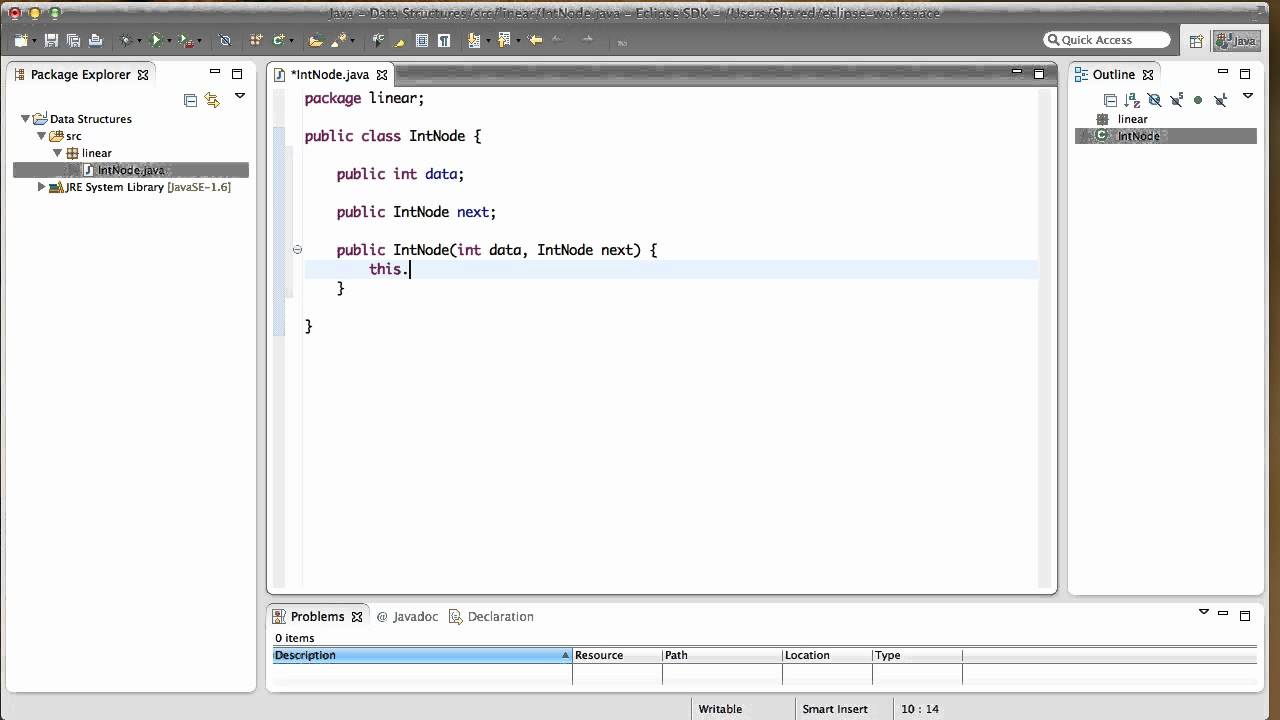
Task: Run the program with green play icon
Action: (155, 40)
